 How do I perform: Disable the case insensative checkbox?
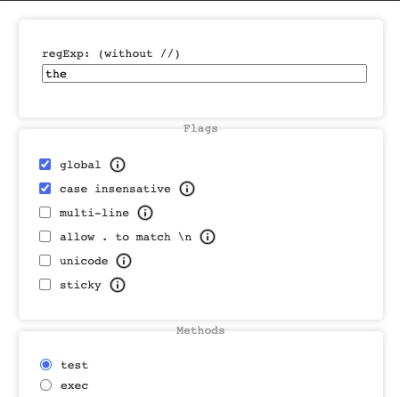coord(45,188)
